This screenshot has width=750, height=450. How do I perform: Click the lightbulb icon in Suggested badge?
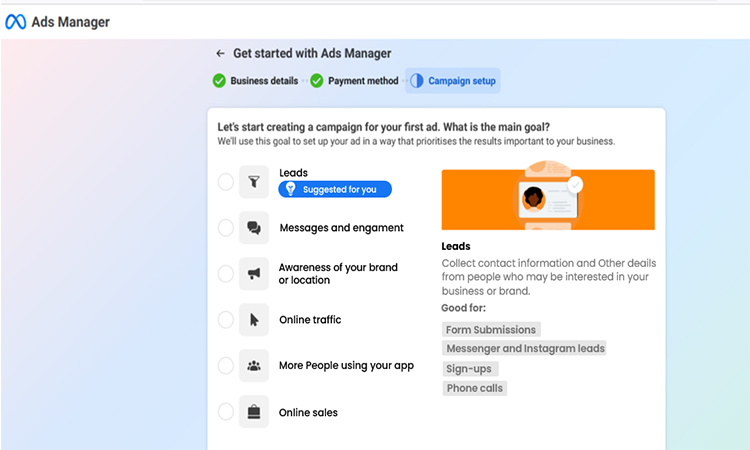290,189
